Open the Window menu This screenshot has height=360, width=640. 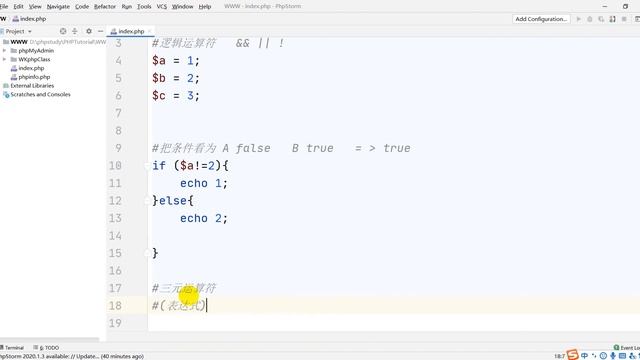(182, 7)
